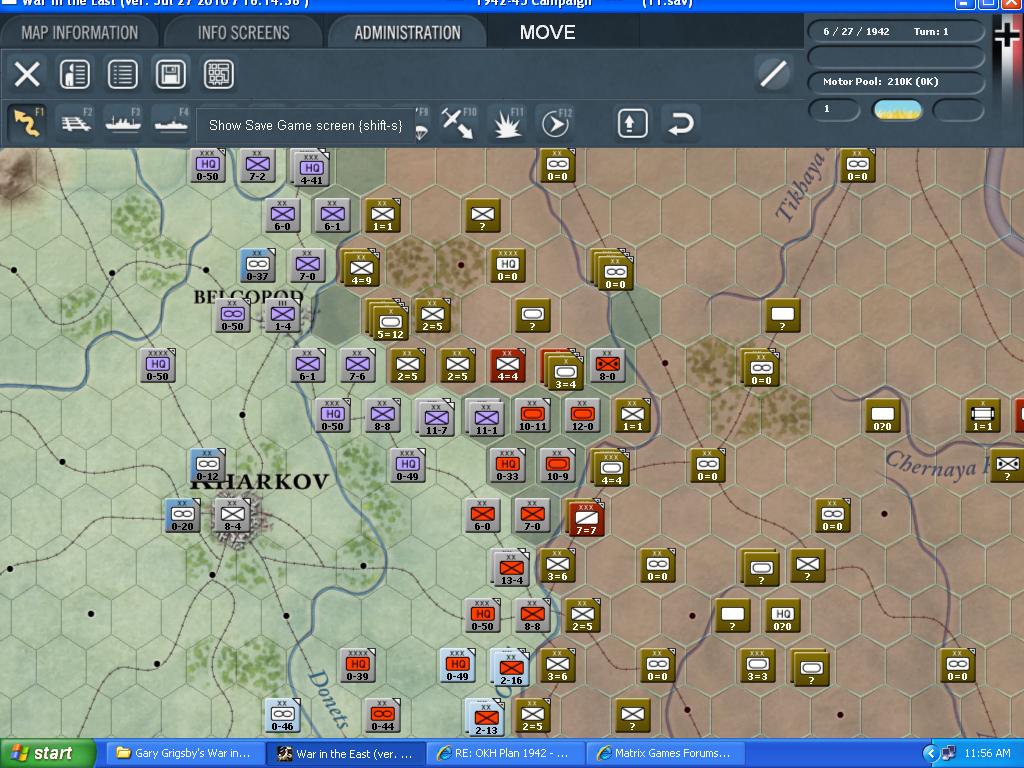Select the purple 7-2 infantry counter
This screenshot has height=768, width=1024.
[x=257, y=165]
